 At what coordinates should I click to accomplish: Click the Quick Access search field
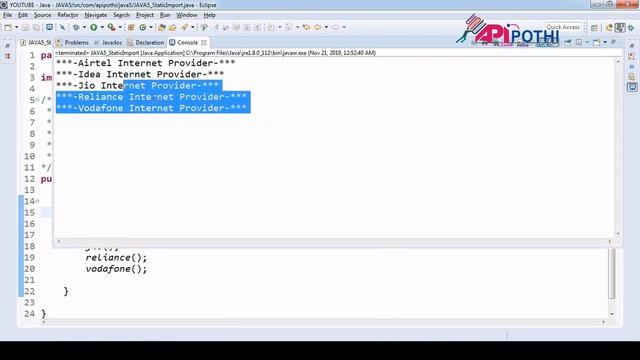(x=563, y=27)
